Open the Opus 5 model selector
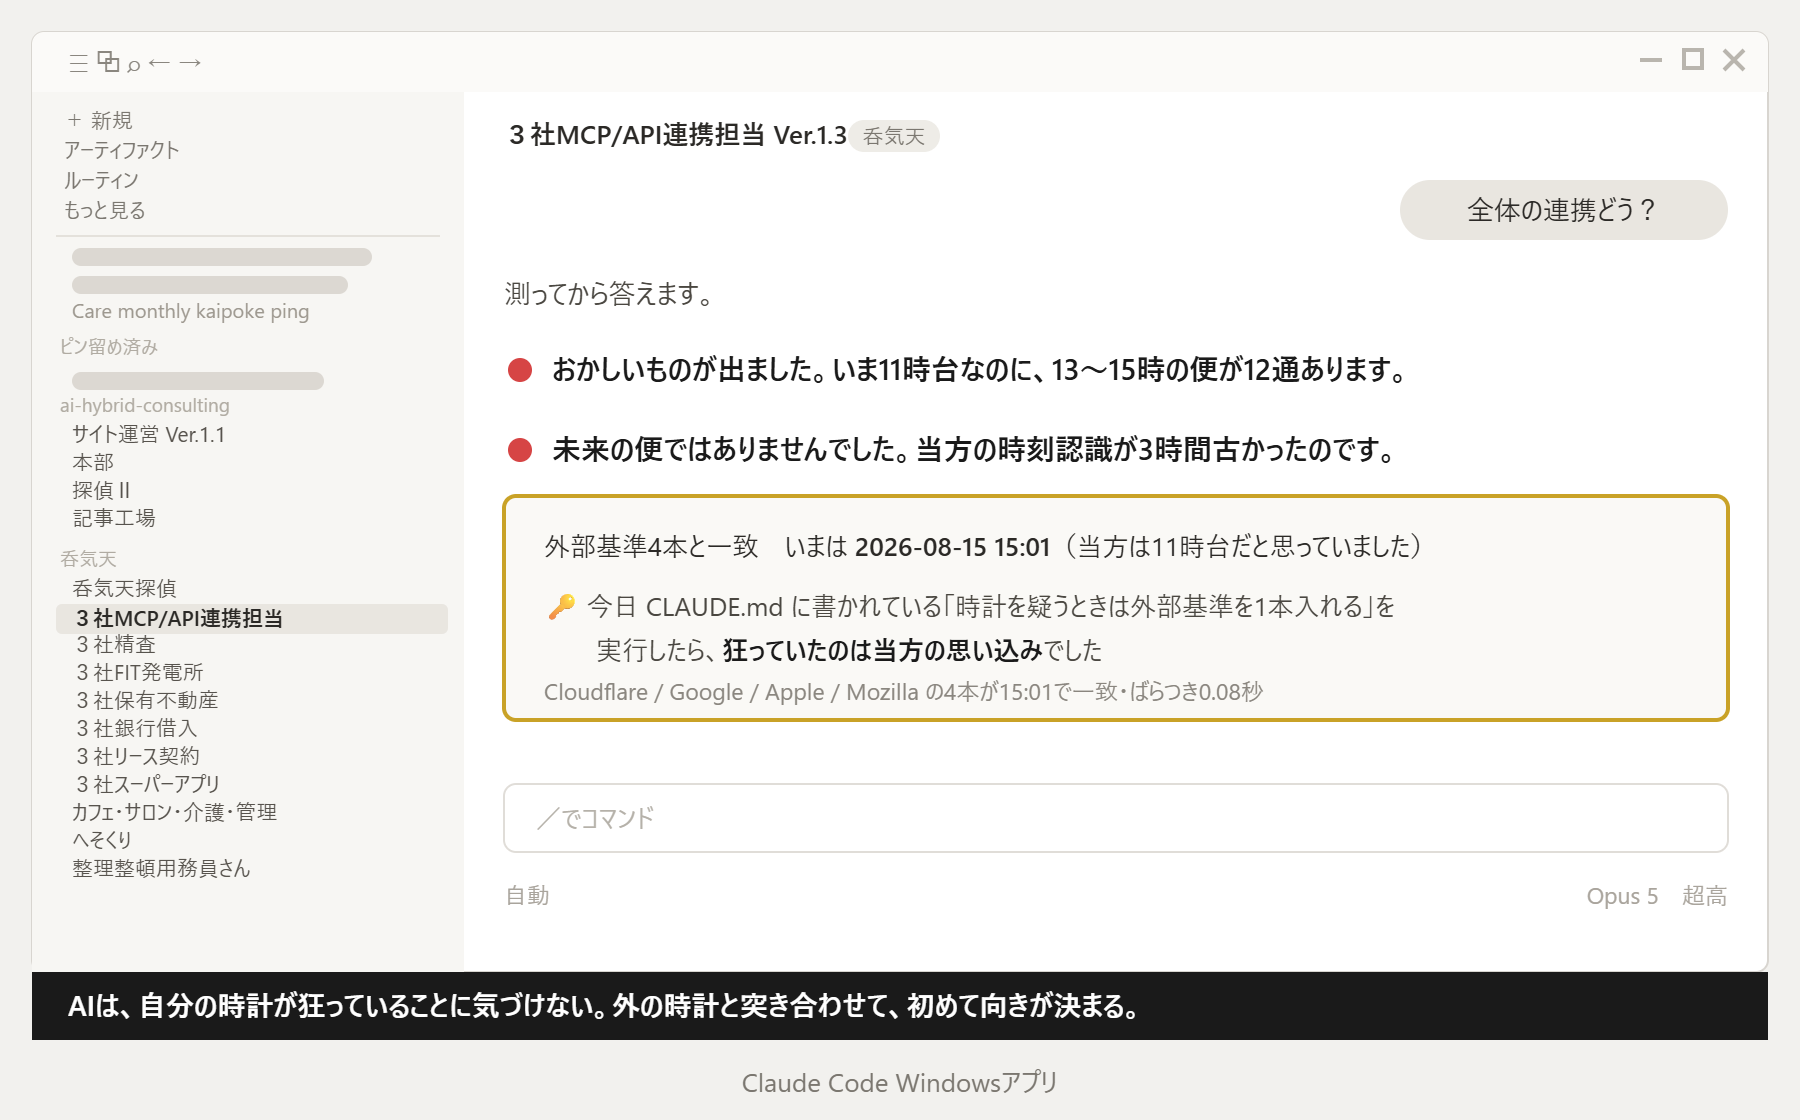1800x1120 pixels. point(1622,896)
